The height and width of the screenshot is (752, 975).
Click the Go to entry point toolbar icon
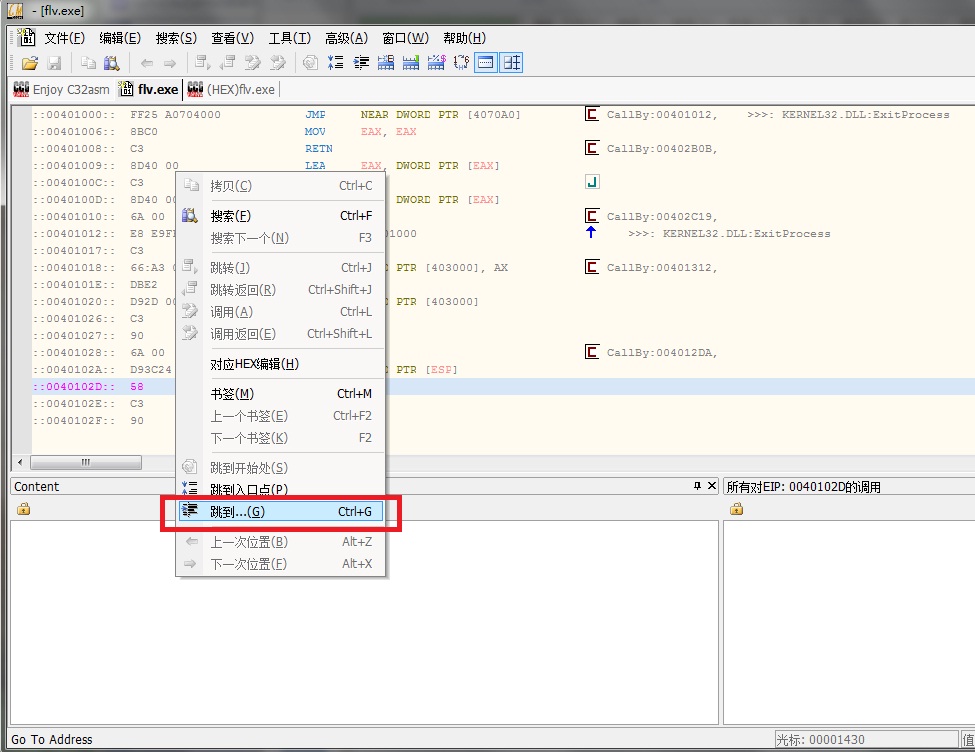pos(336,63)
